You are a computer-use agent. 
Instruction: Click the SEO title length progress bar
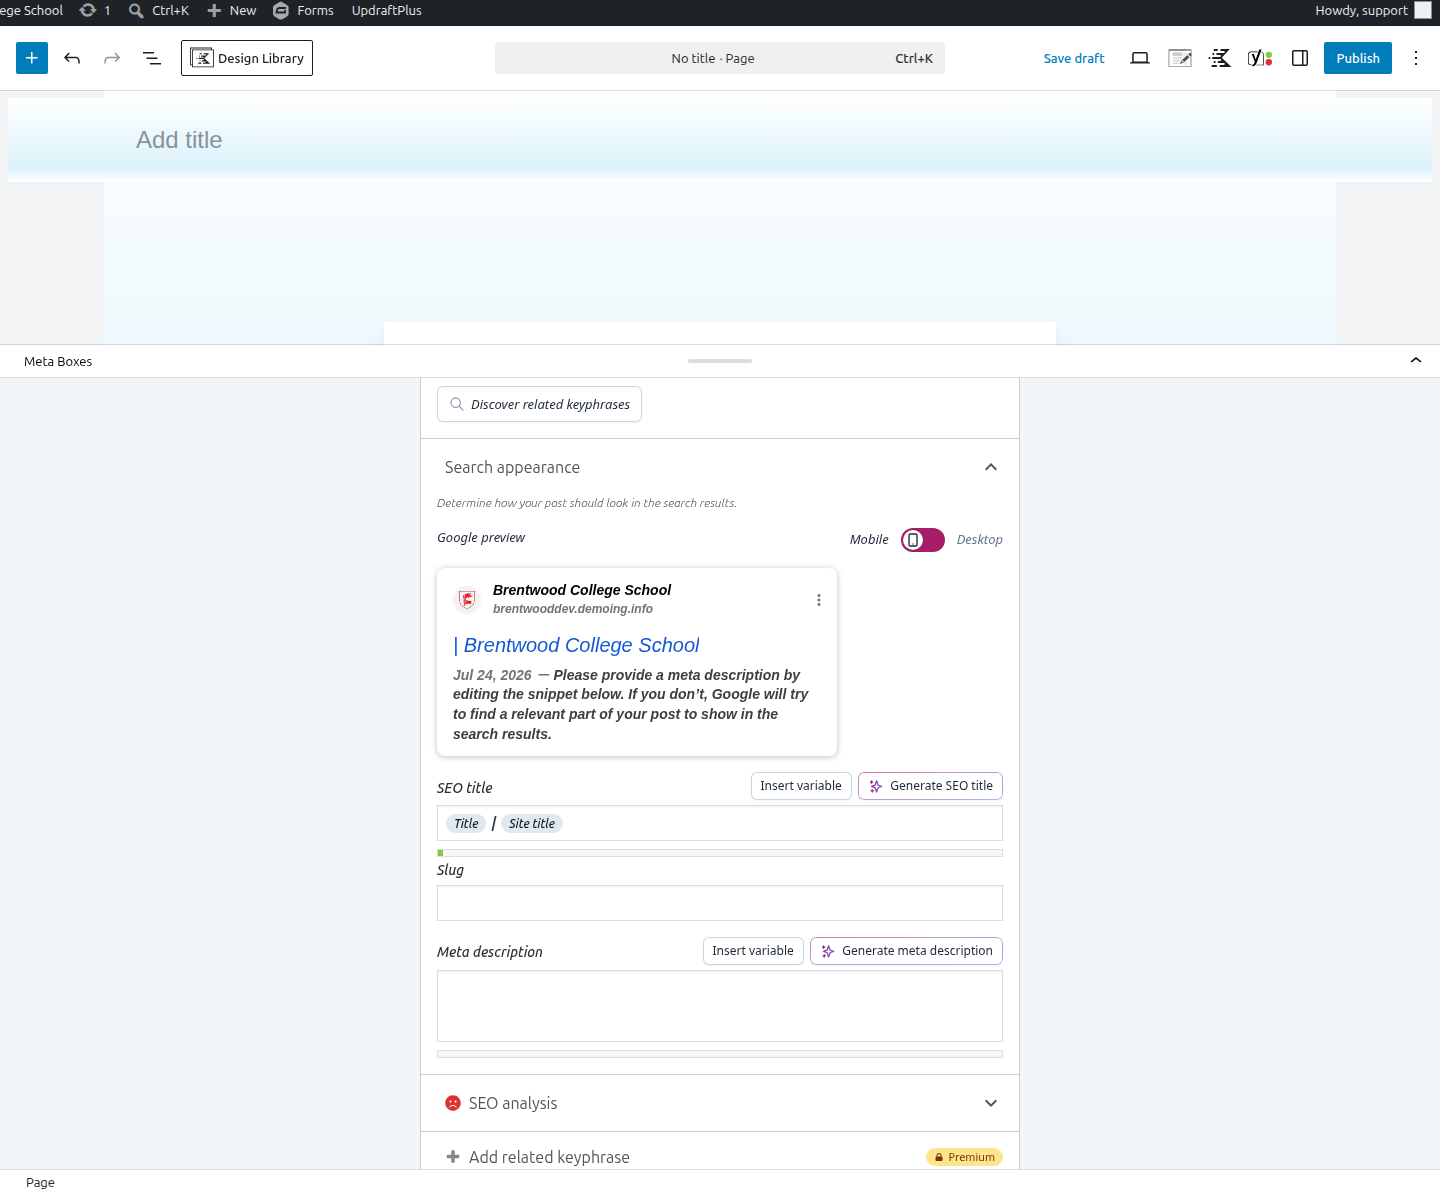coord(720,853)
